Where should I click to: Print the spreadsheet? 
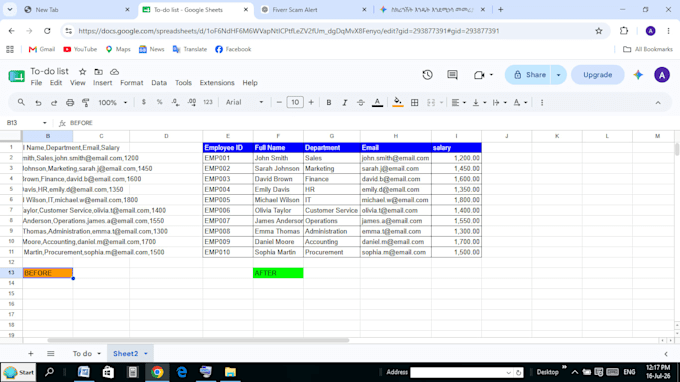(x=70, y=102)
